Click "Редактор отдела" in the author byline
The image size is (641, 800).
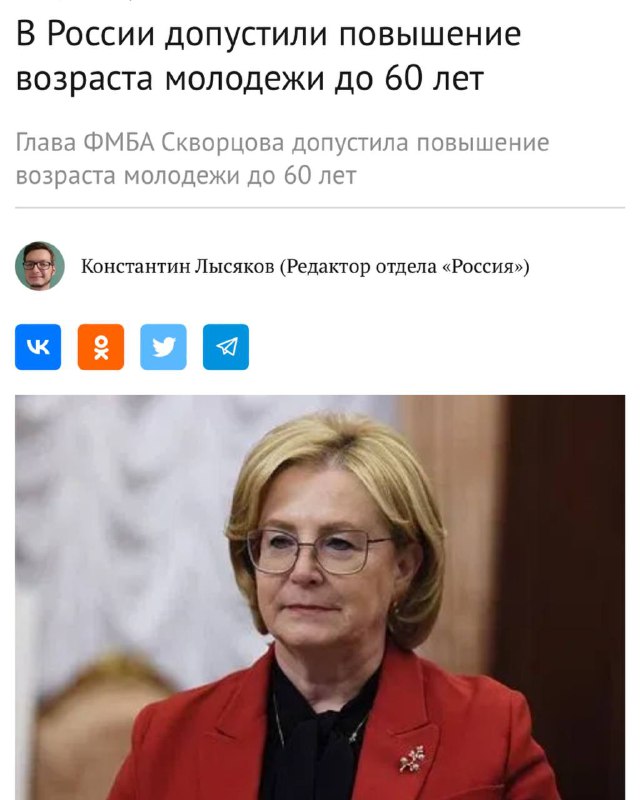[x=360, y=266]
